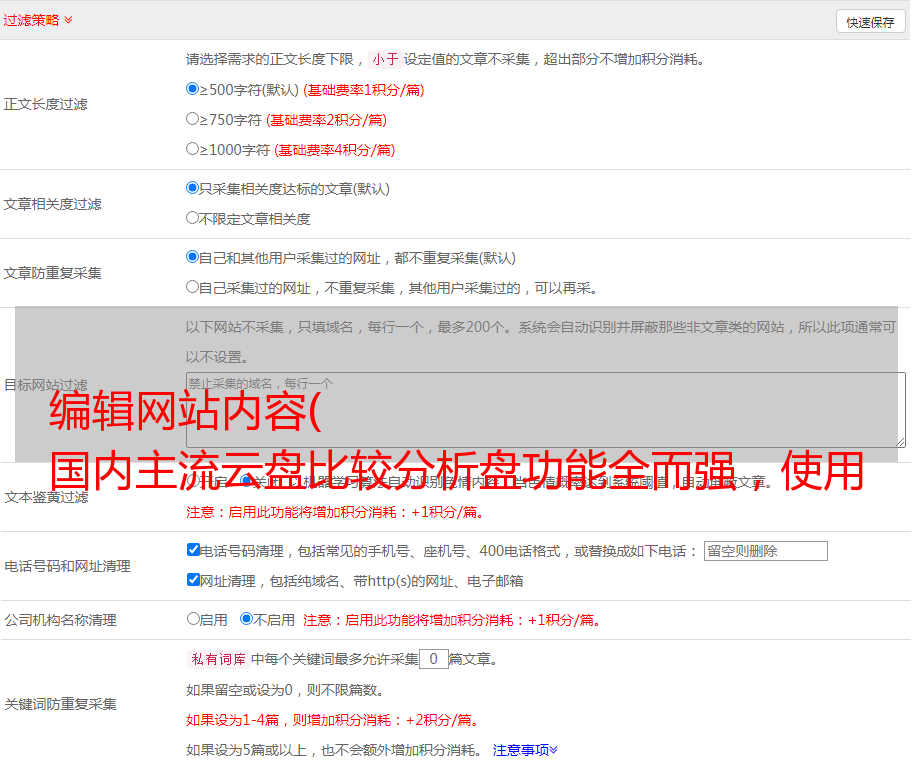Click the 留空则删除 replacement phone field

[765, 551]
